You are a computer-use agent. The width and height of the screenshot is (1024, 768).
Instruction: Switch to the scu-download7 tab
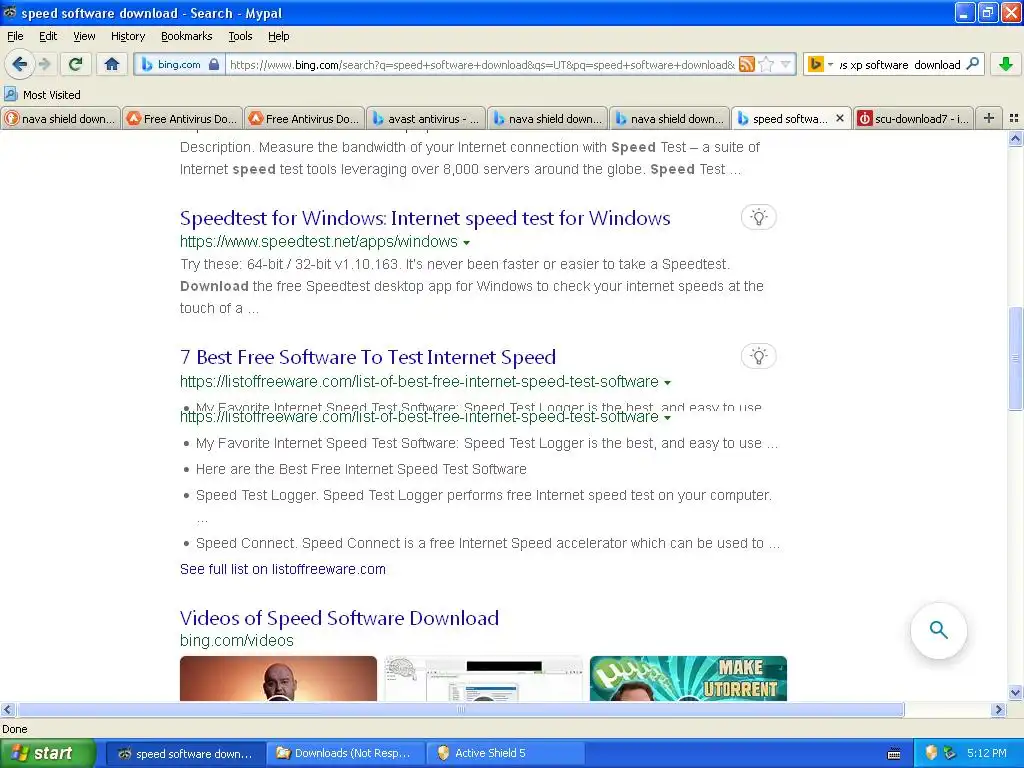tap(913, 118)
